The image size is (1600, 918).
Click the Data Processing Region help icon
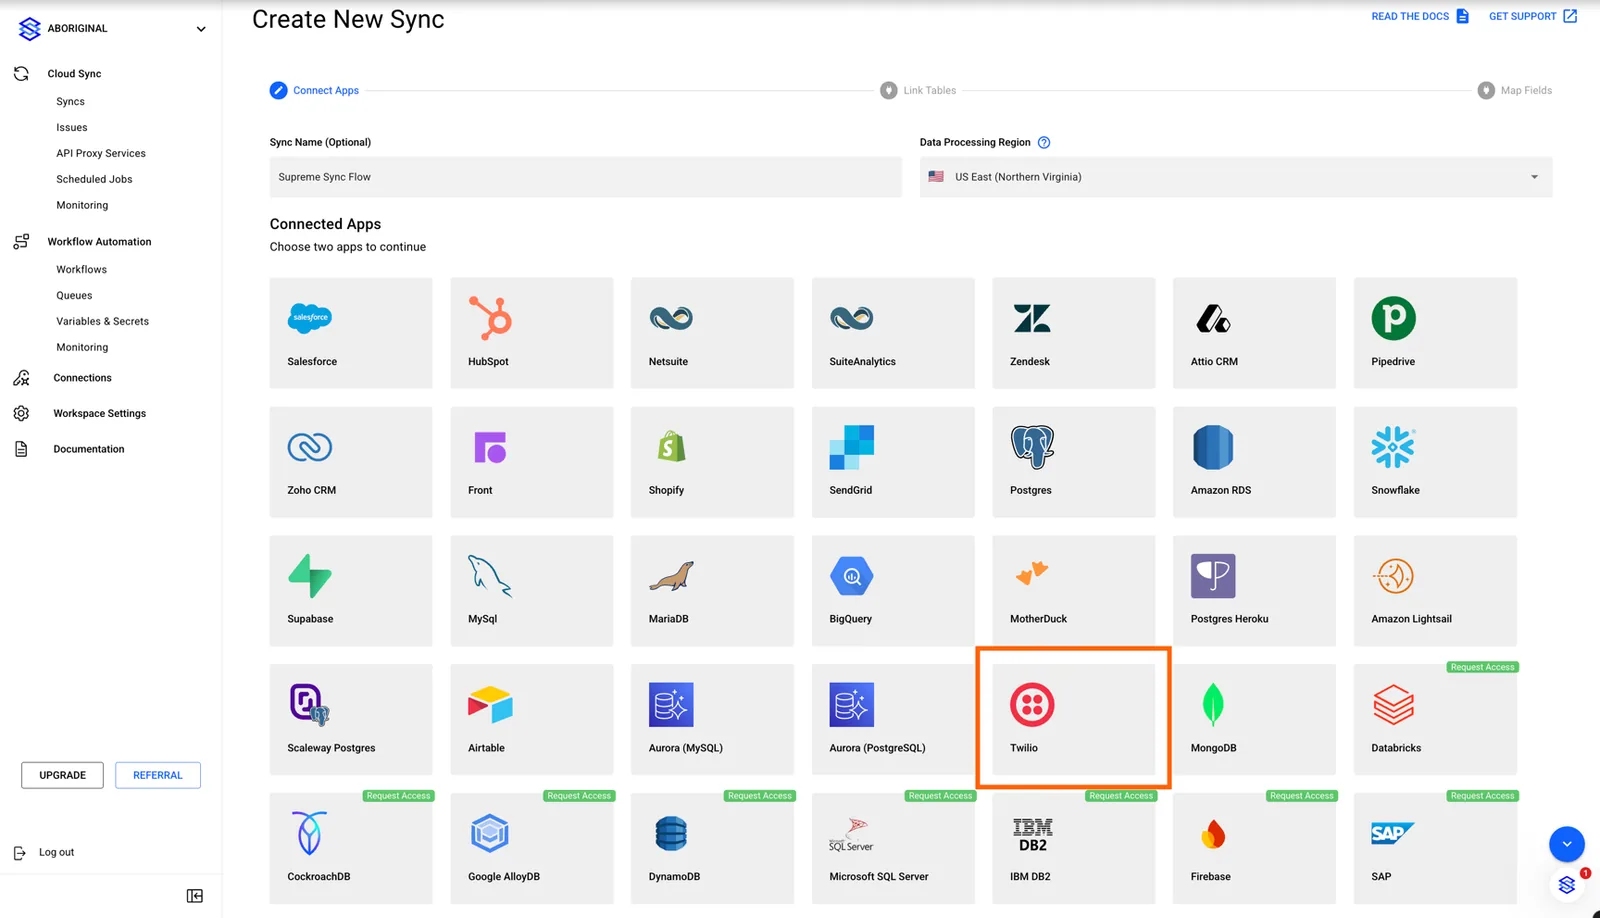[1044, 142]
